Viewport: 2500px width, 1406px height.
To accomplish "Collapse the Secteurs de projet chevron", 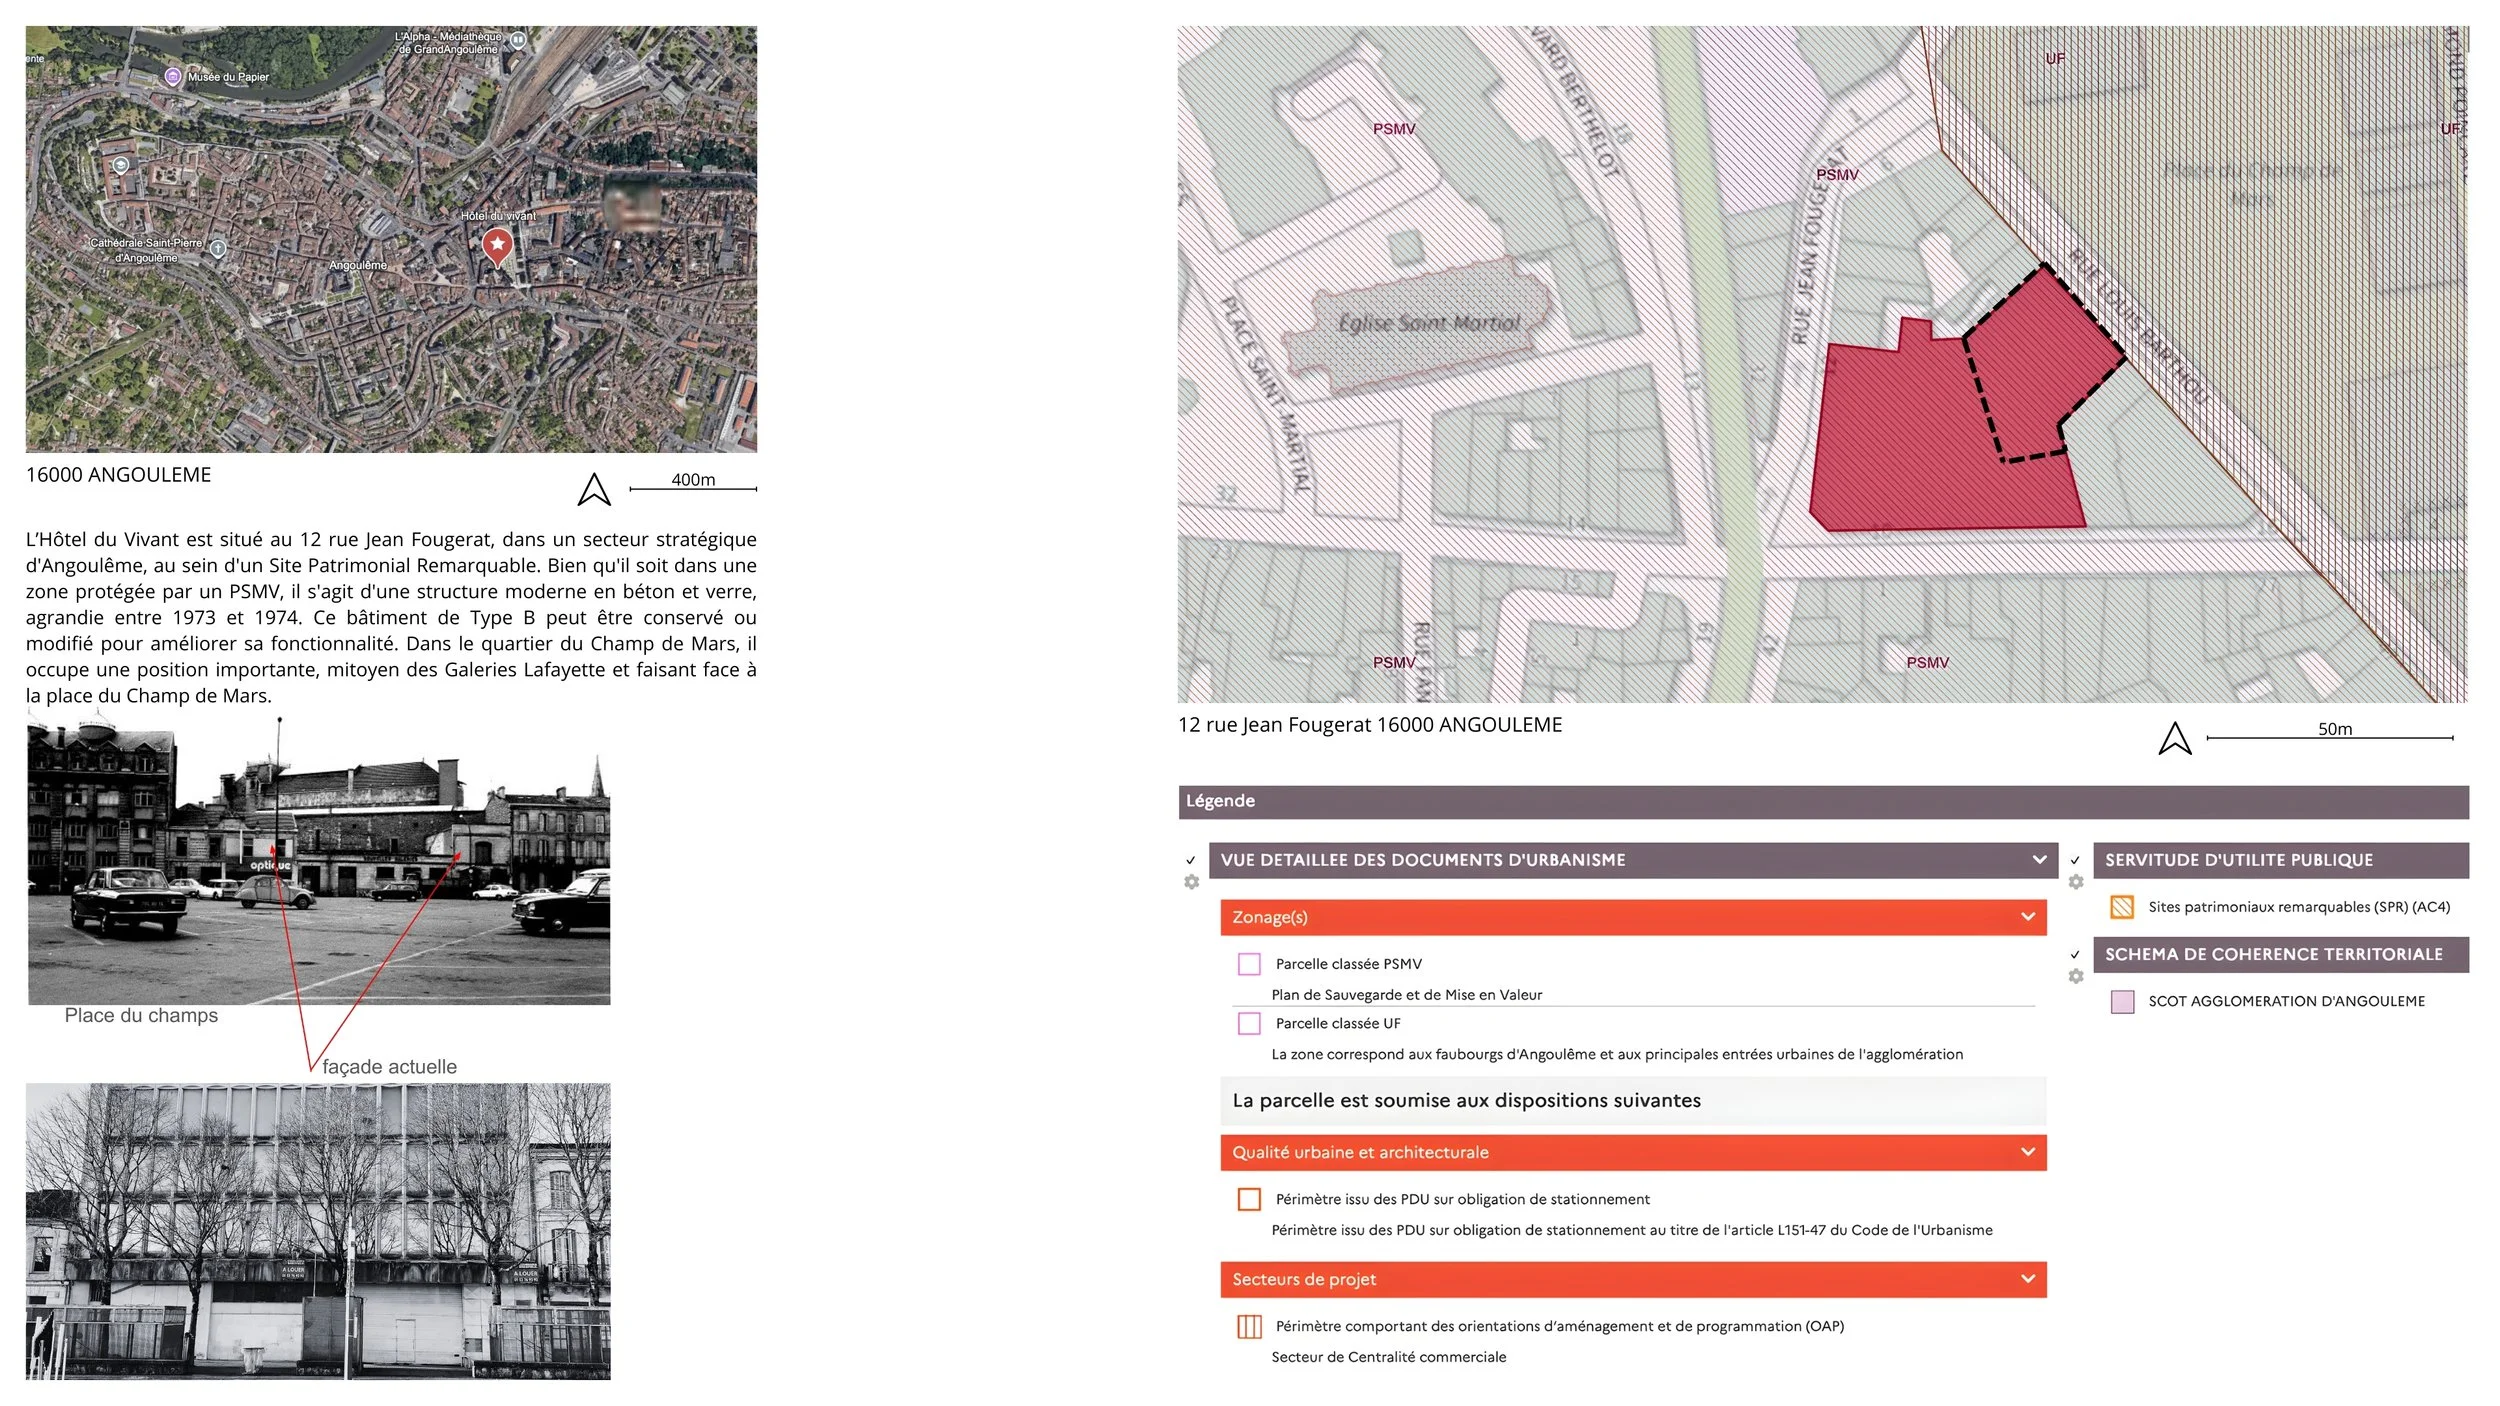I will pos(2027,1279).
